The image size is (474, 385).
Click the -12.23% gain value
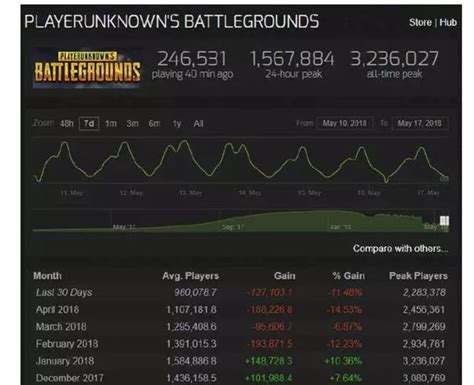click(344, 344)
